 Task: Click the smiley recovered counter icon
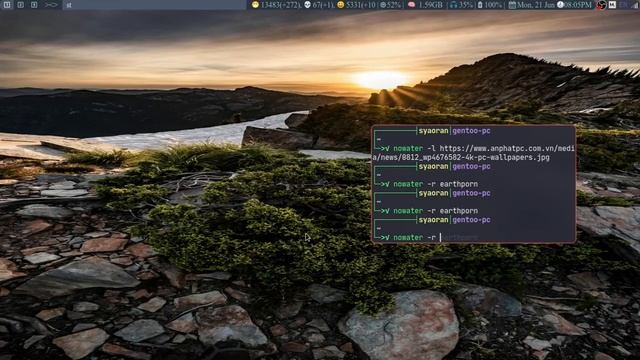click(x=340, y=5)
